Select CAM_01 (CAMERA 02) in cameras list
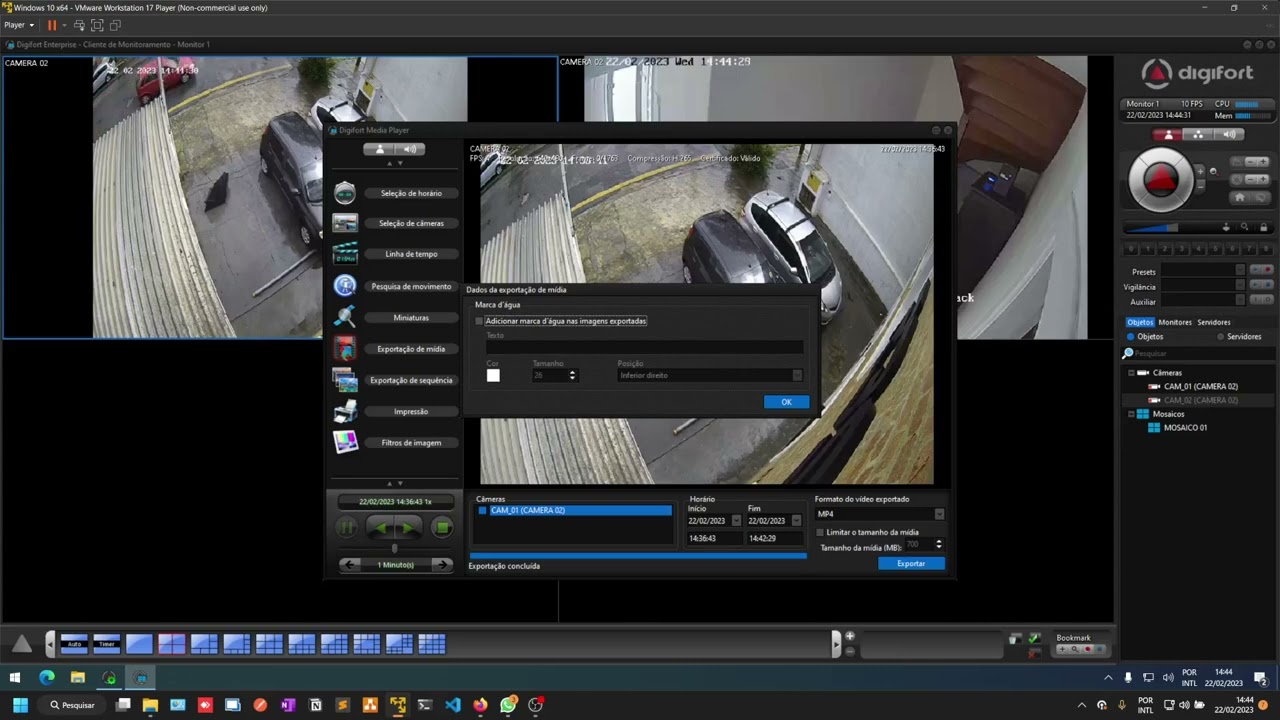Screen dimensions: 1280x720 (573, 510)
